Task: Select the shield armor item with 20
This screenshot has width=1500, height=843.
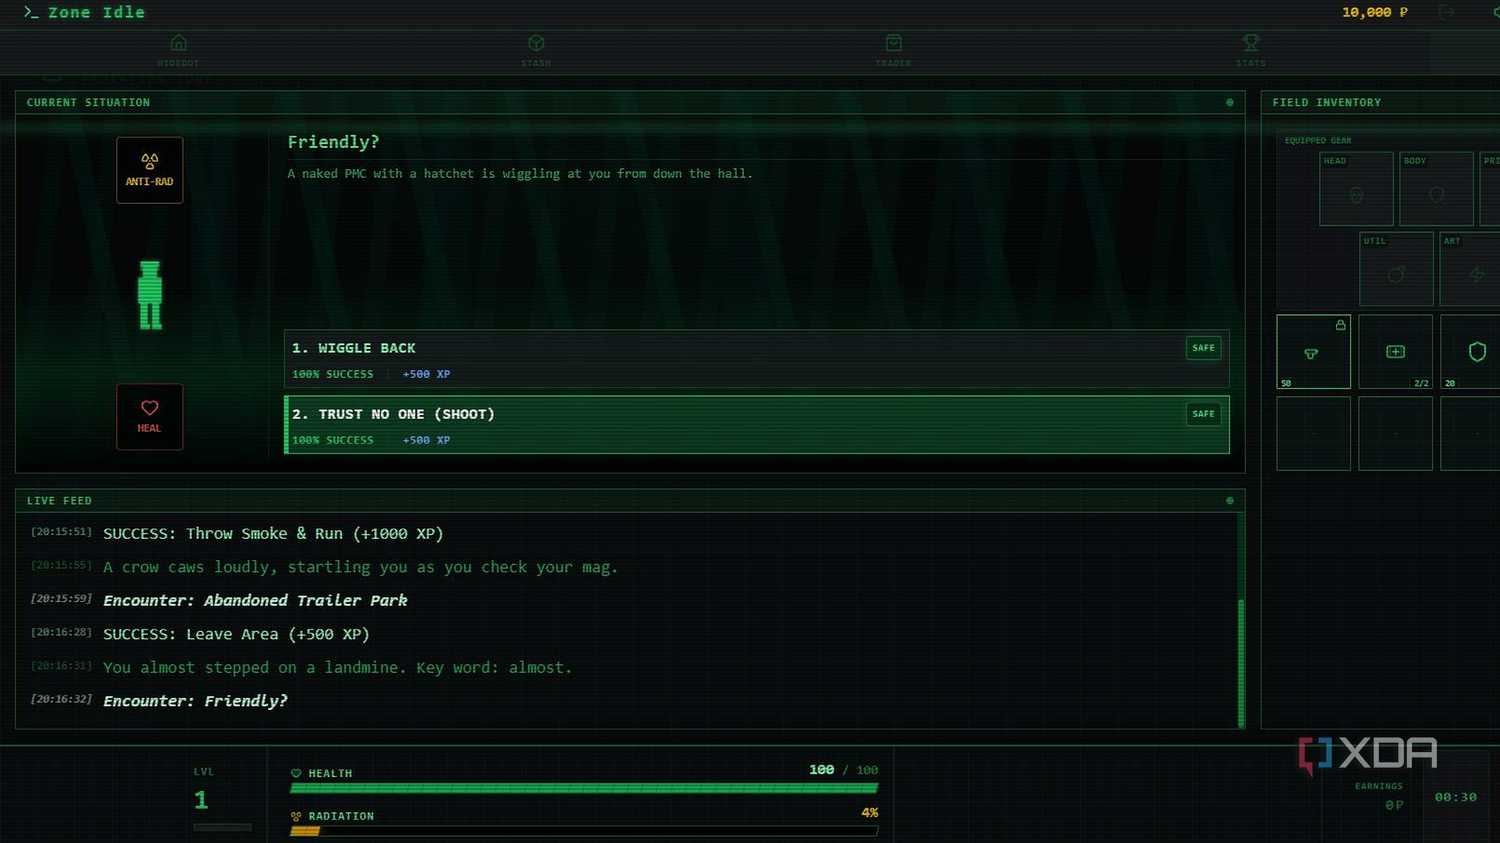Action: click(x=1471, y=352)
